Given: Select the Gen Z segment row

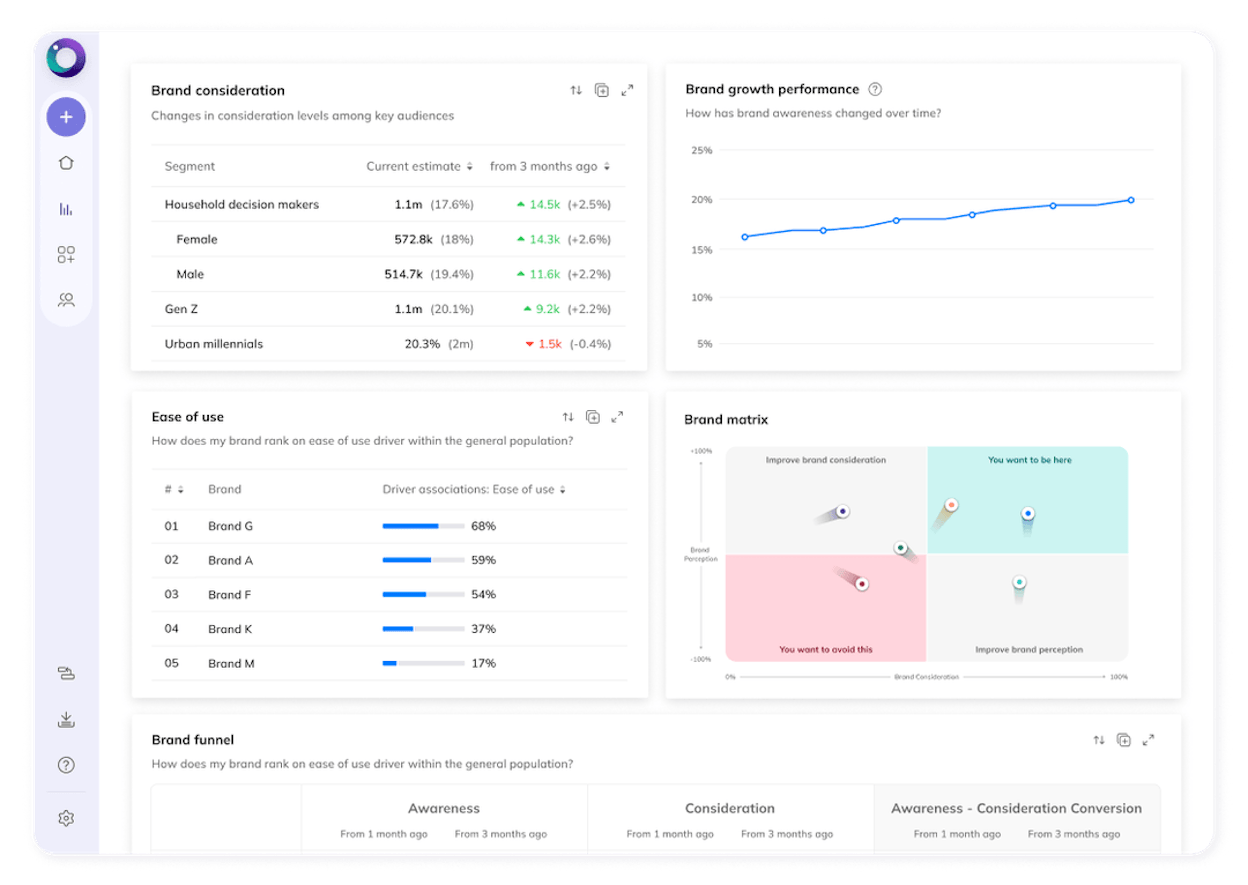Looking at the screenshot, I should click(388, 309).
